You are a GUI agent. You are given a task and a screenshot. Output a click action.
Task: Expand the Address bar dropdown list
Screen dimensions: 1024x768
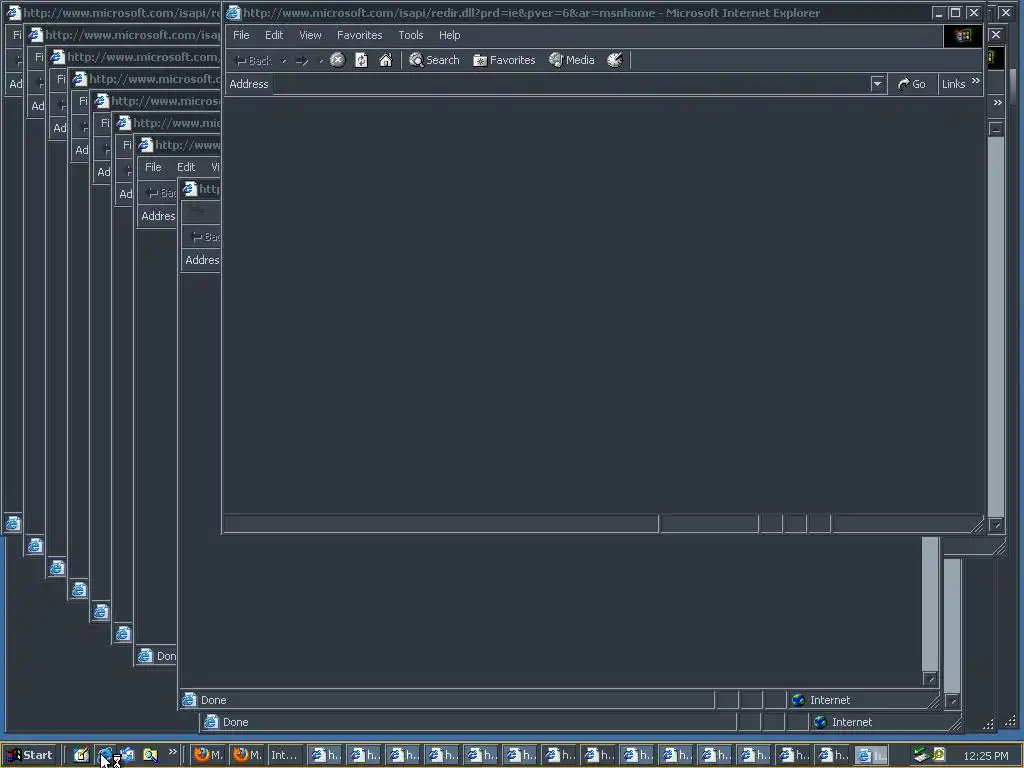coord(877,84)
